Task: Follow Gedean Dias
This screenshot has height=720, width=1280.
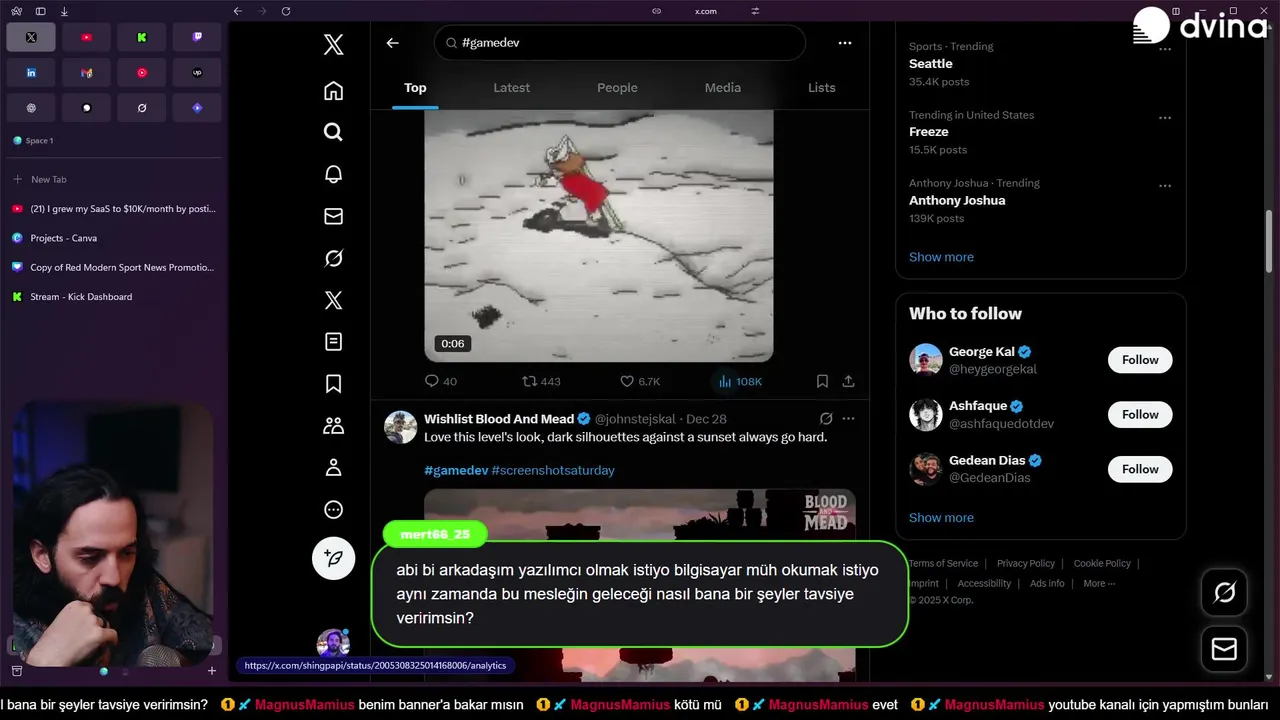Action: [1140, 469]
